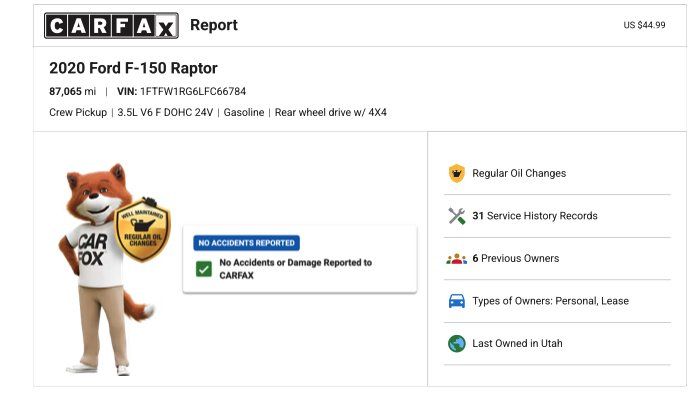Click the Gasoline fuel type text
Screen dimensions: 700x397
pyautogui.click(x=244, y=113)
